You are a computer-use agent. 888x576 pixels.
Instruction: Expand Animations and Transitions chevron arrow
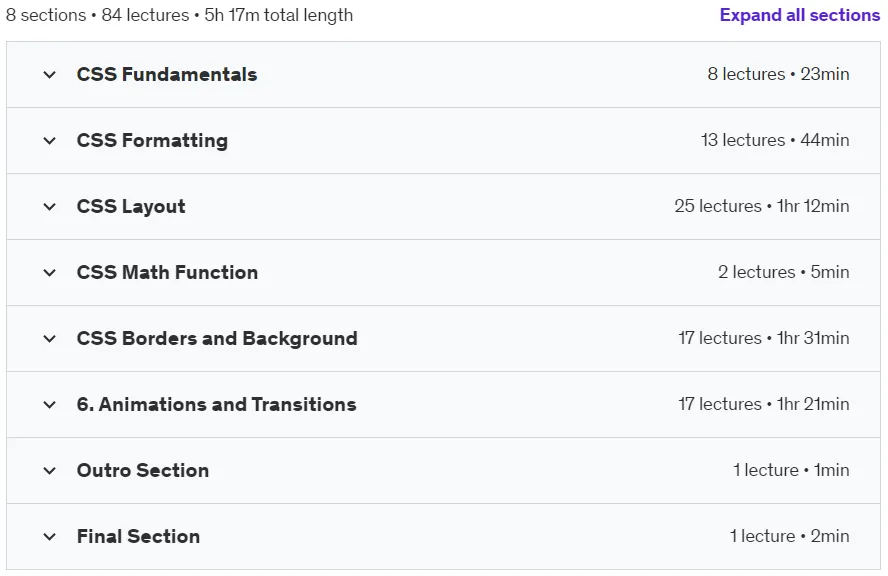[x=50, y=405]
